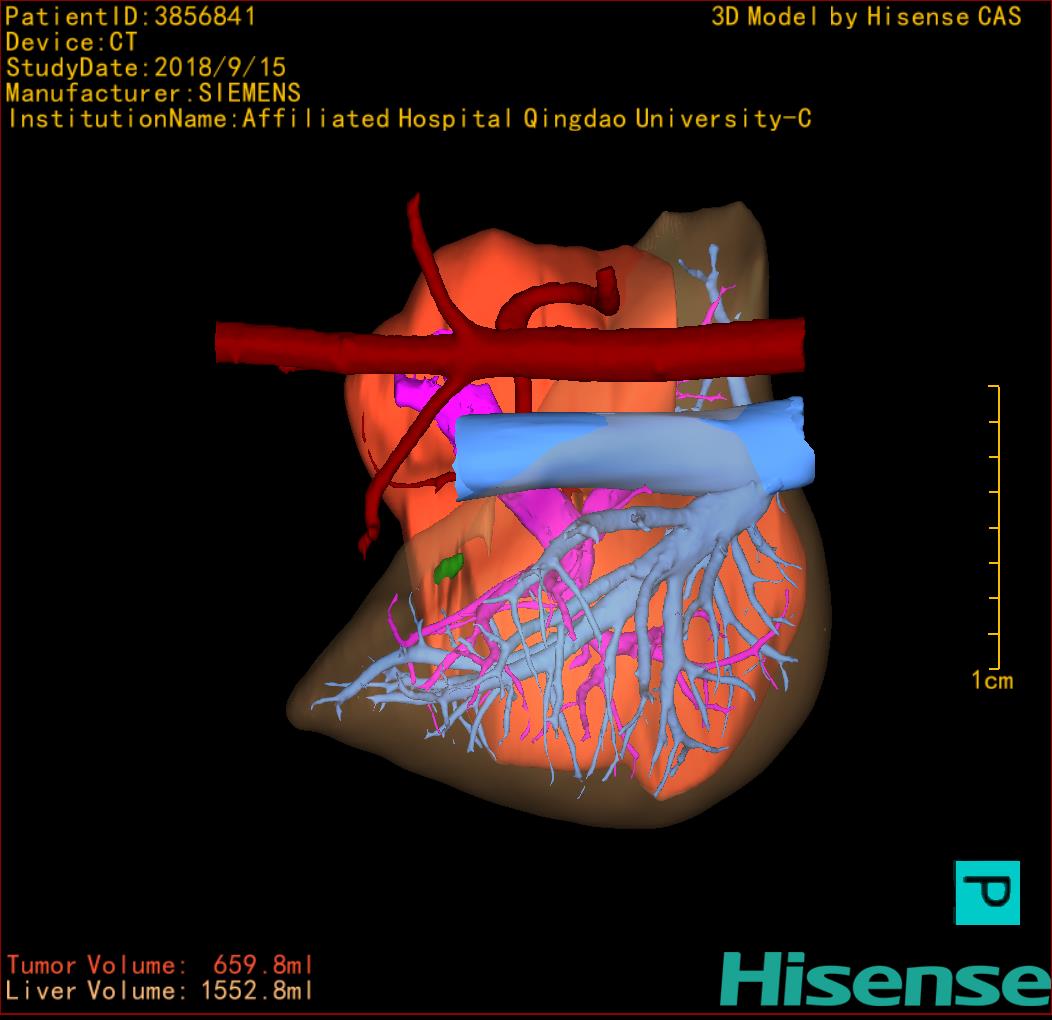
Task: Click the InstitutionName Affiliated Hospital text
Action: pos(409,119)
